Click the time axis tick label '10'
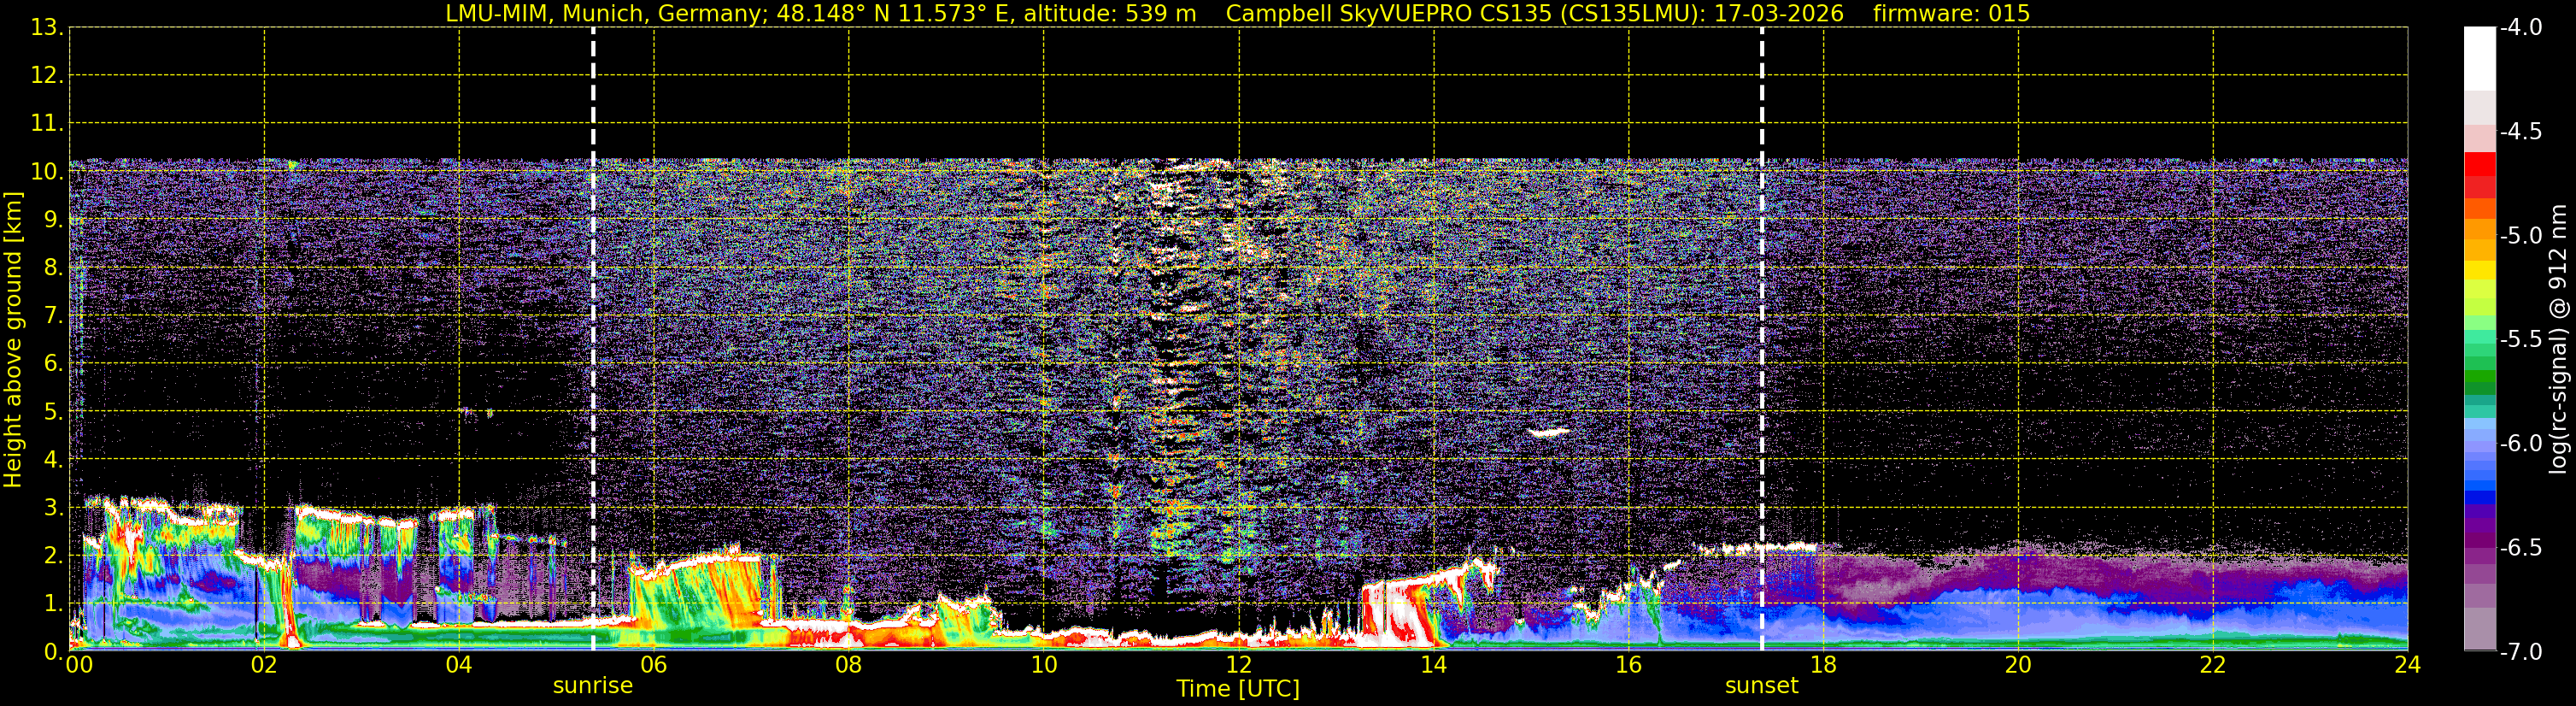The image size is (2576, 706). point(1044,665)
